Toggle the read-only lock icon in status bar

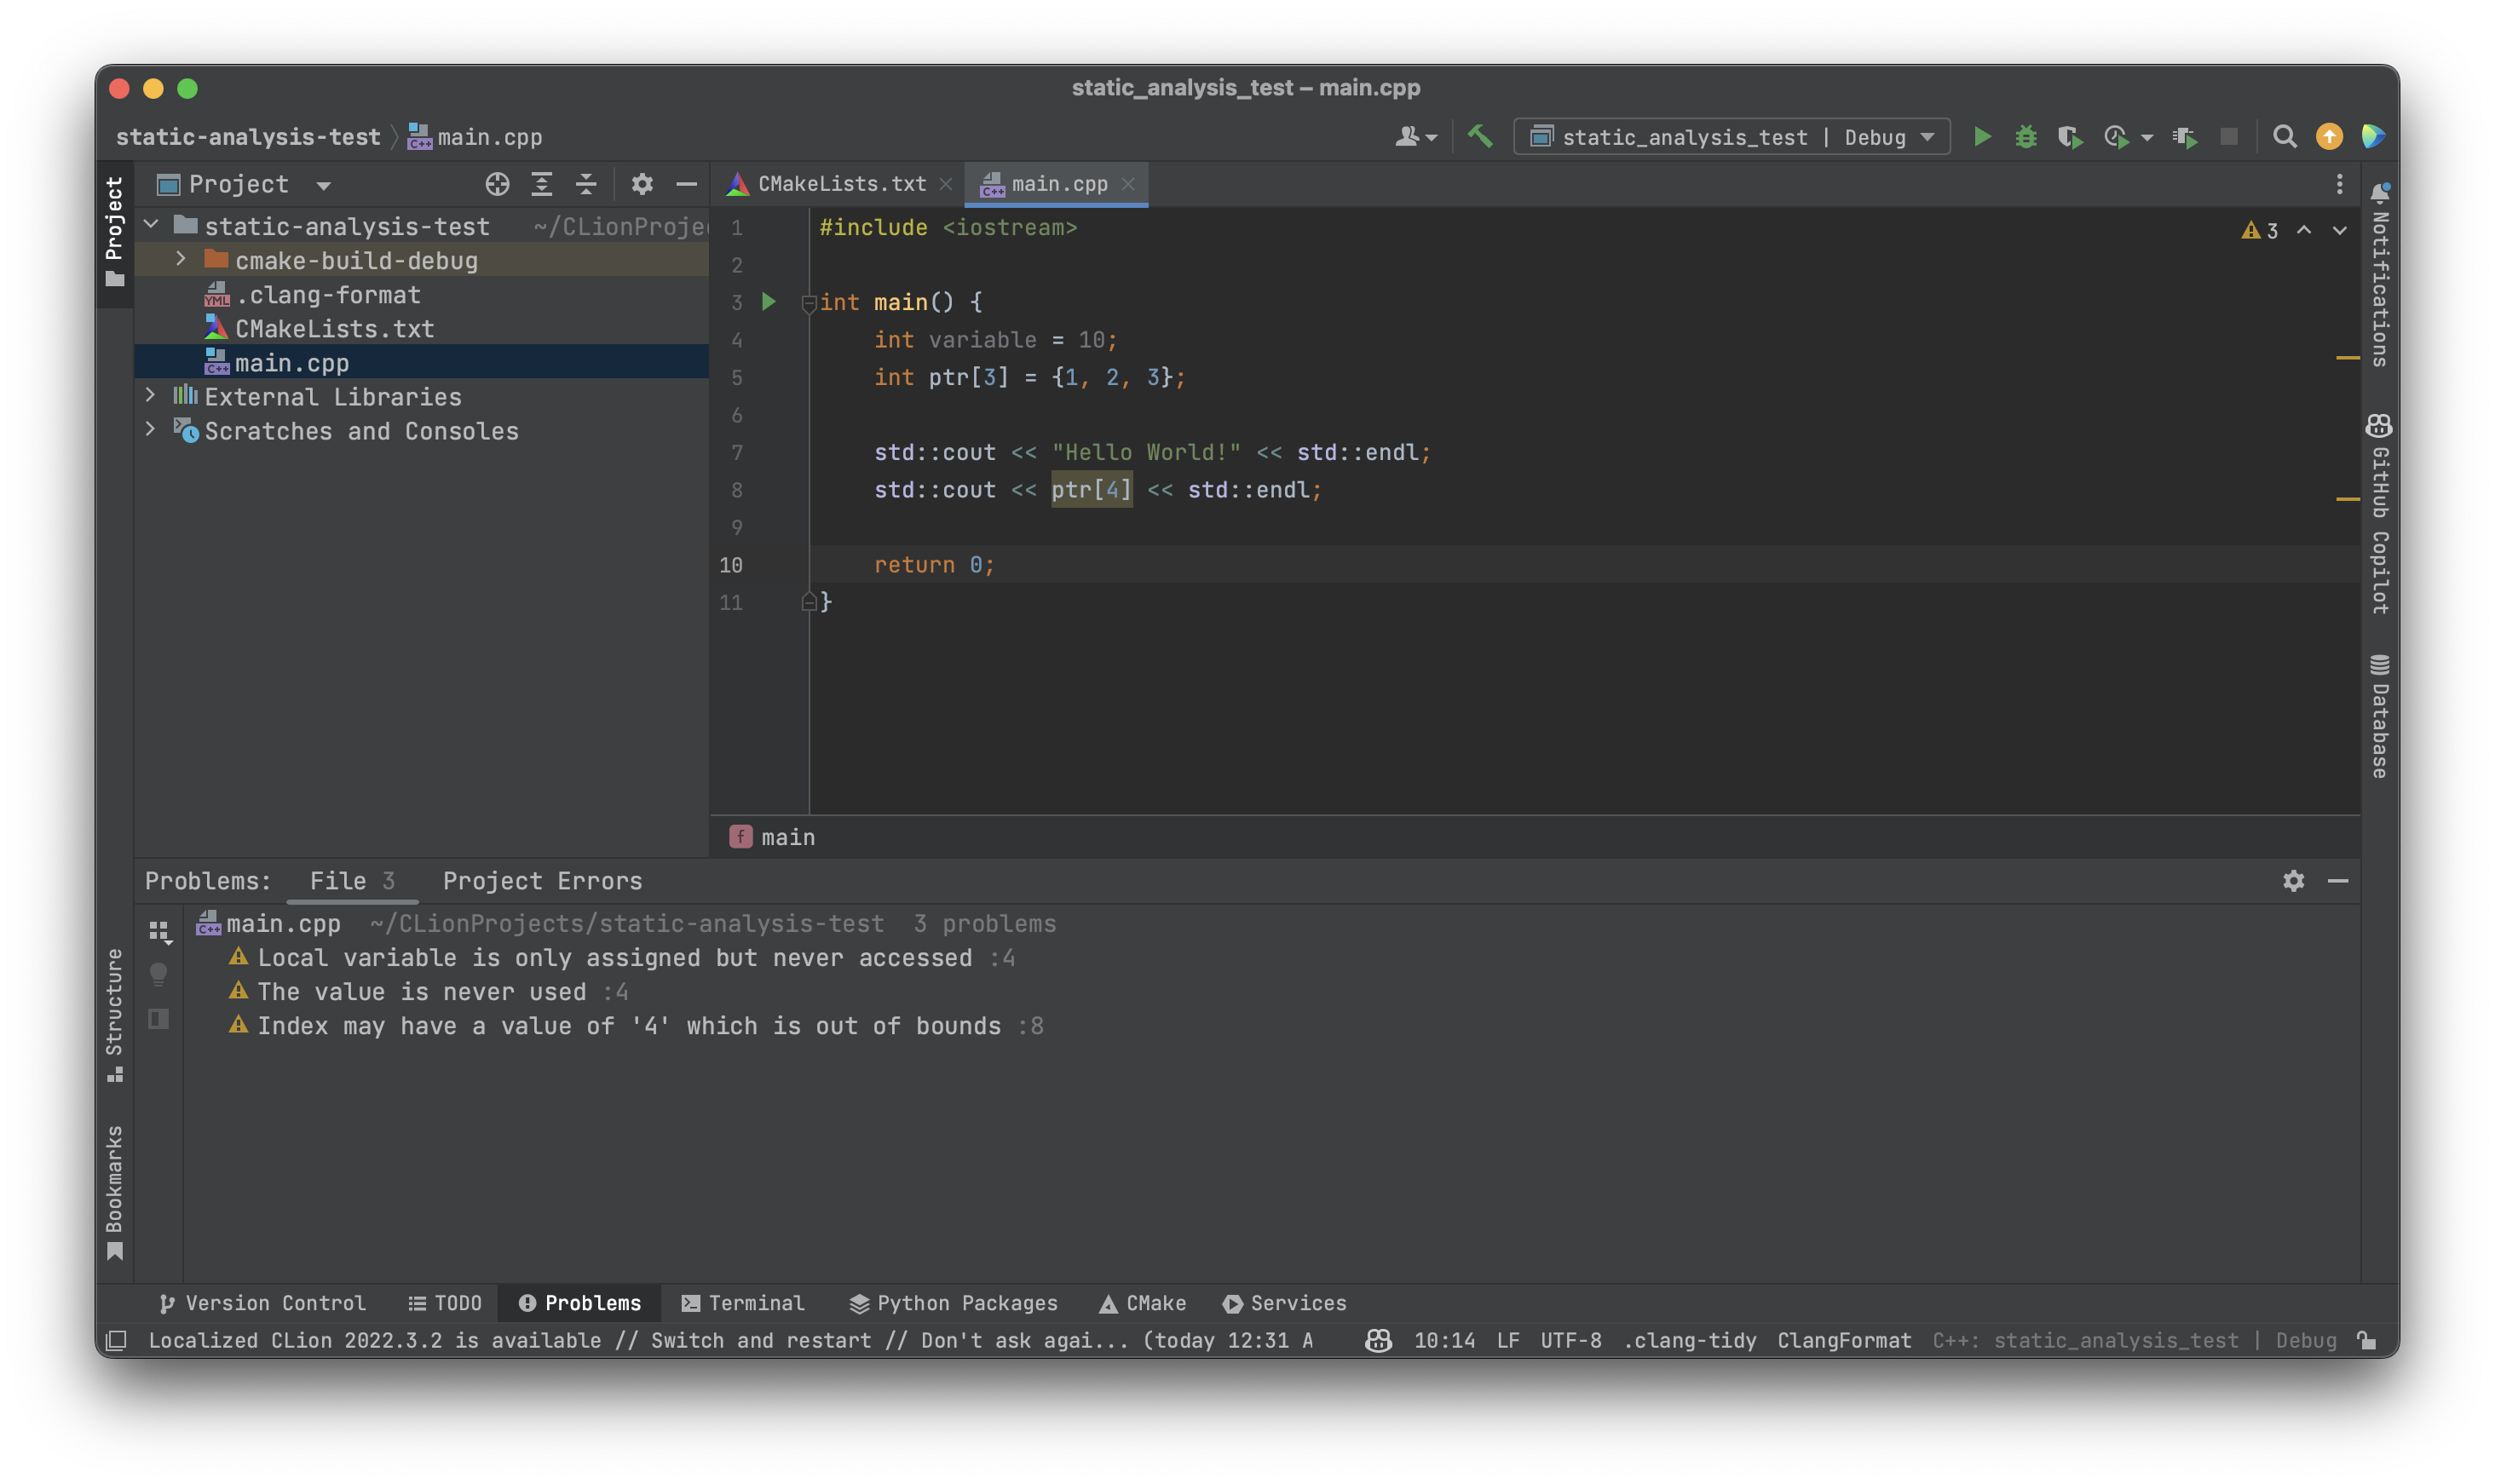(x=2366, y=1341)
